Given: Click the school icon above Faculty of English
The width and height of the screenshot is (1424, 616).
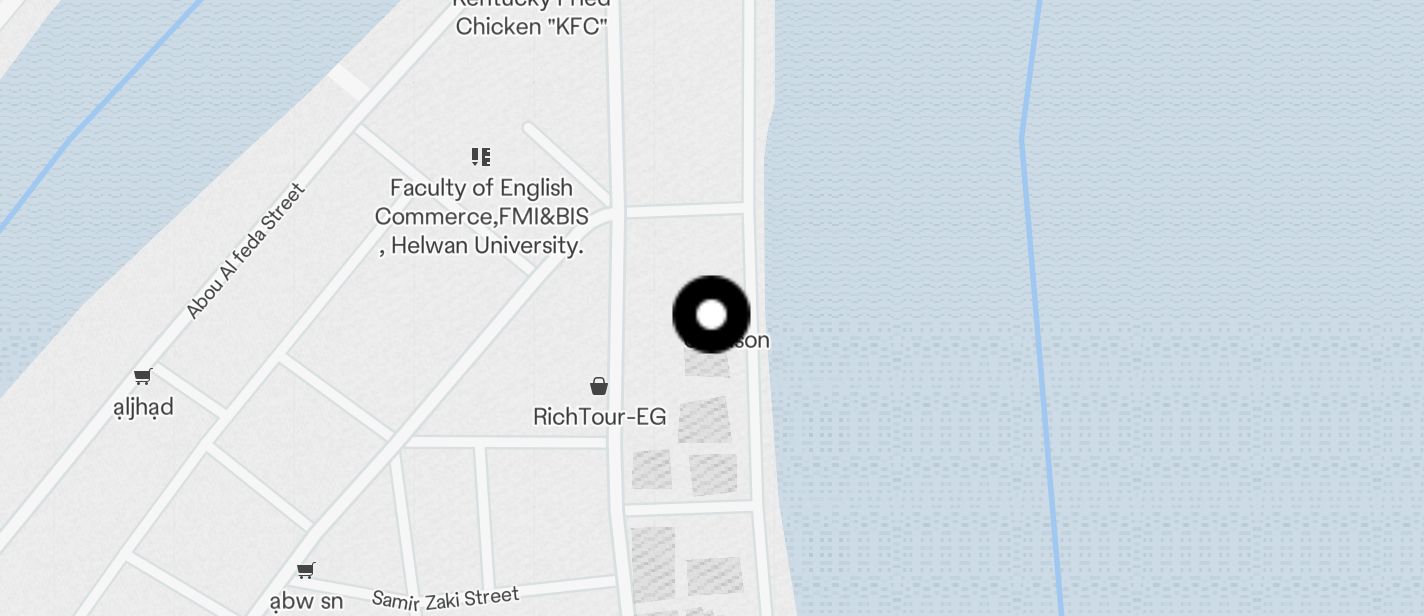Looking at the screenshot, I should pos(481,157).
